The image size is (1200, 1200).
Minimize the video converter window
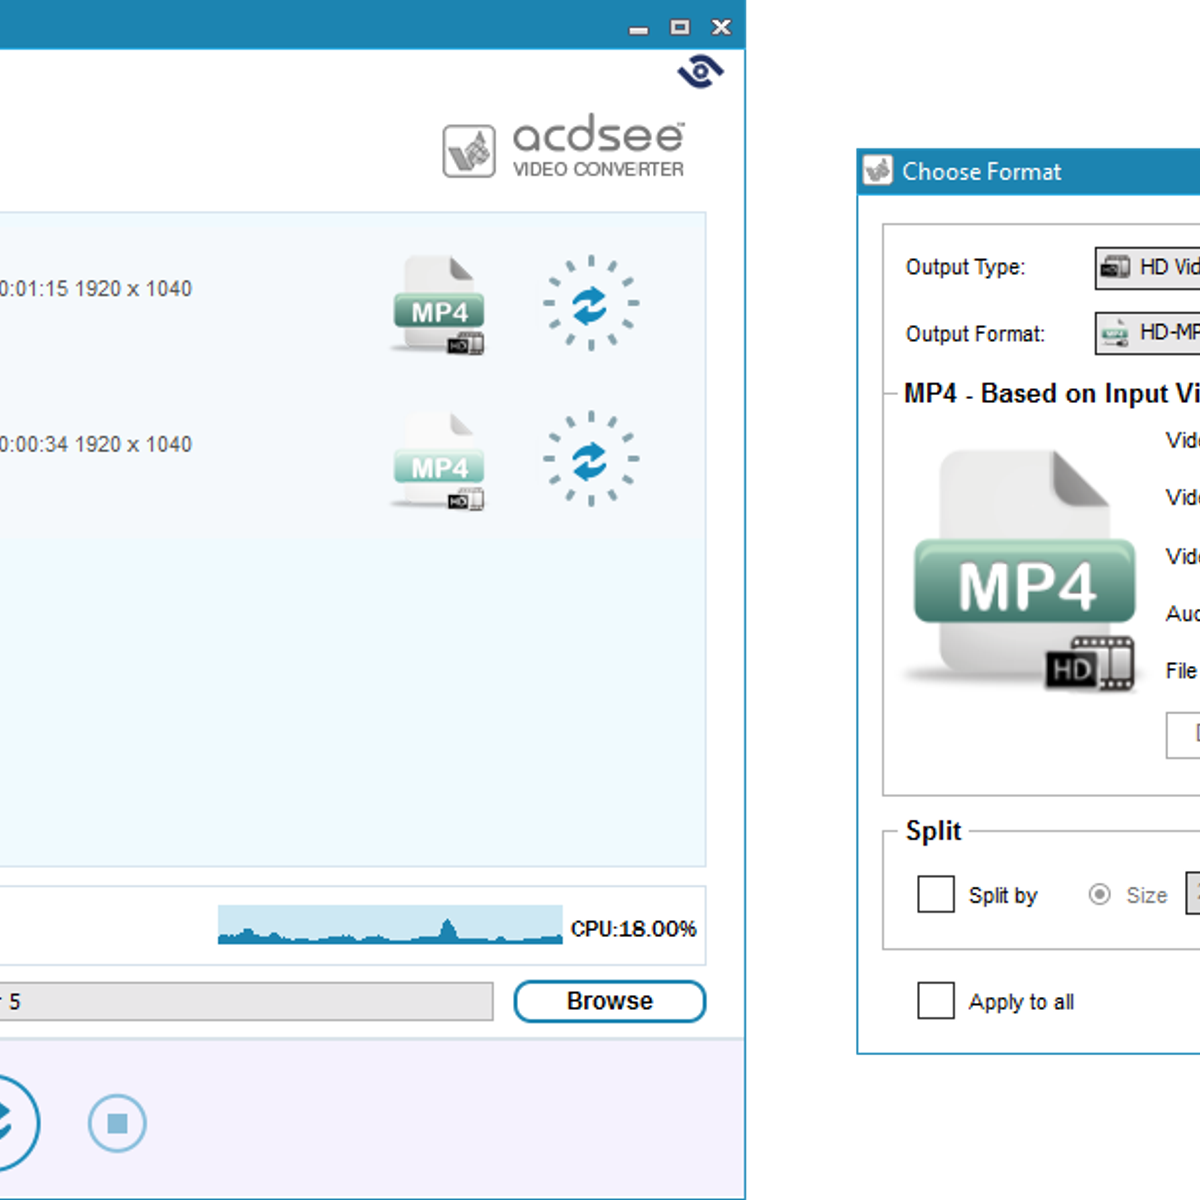pyautogui.click(x=639, y=29)
